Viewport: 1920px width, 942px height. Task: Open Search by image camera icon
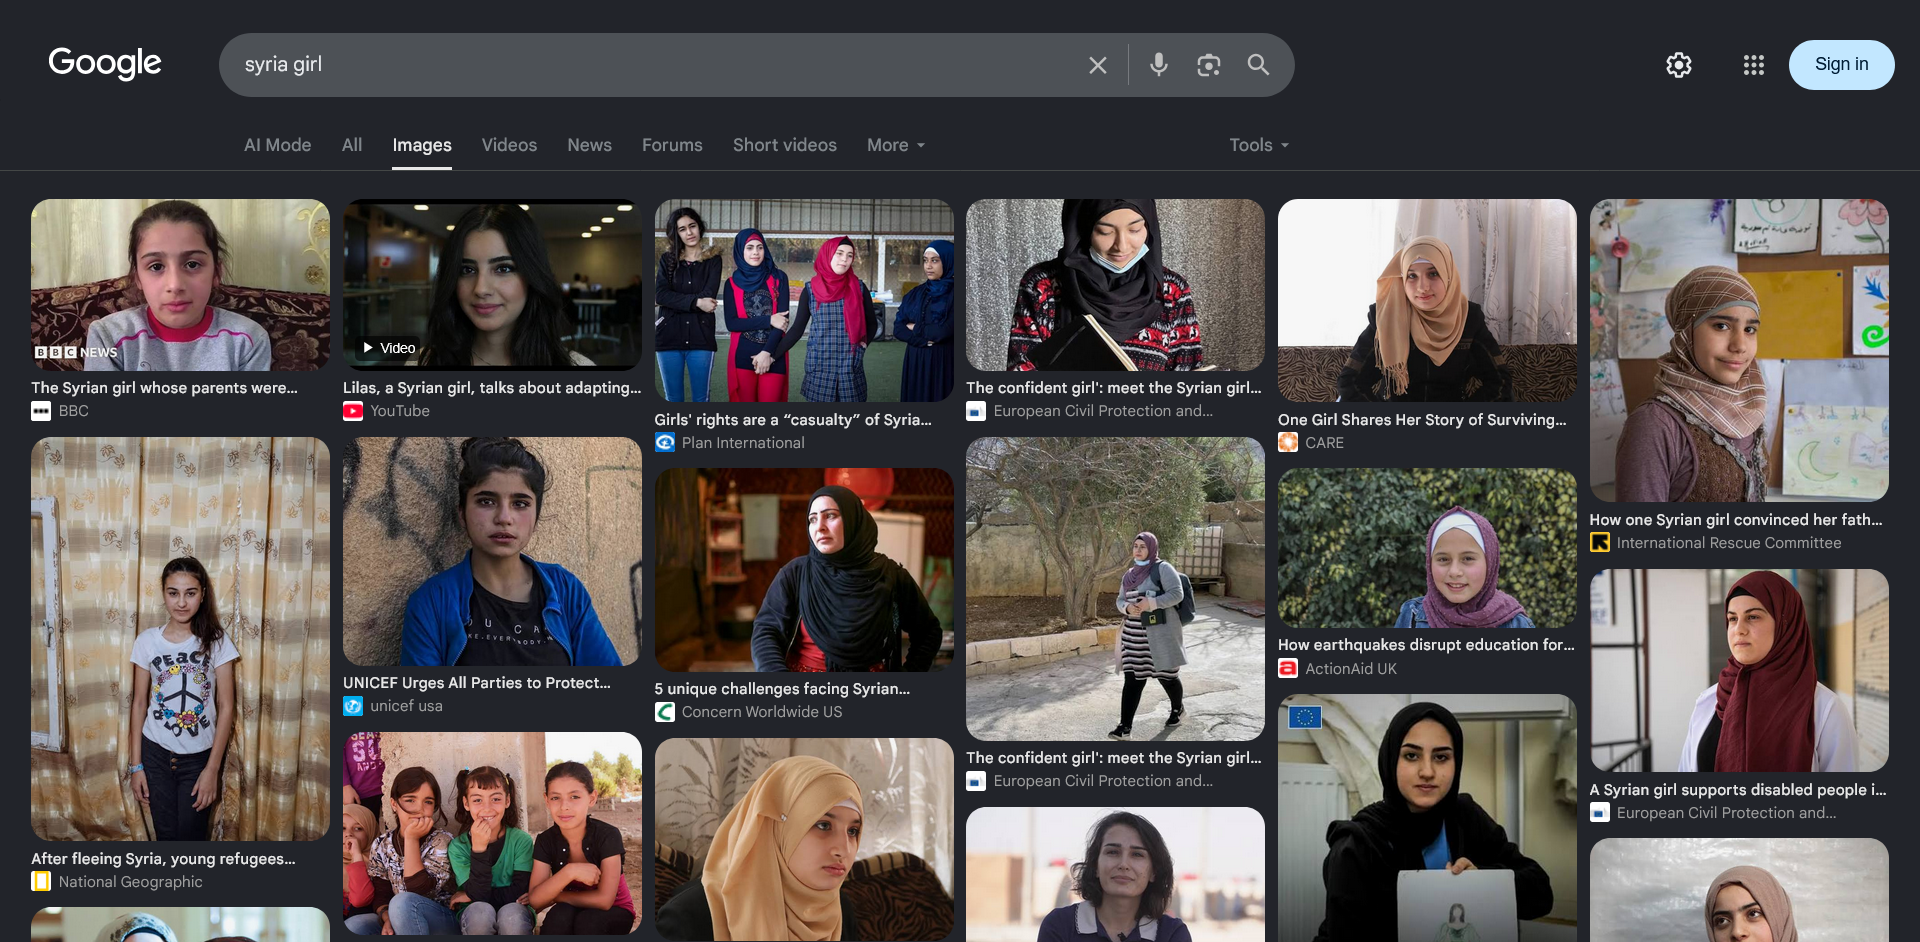point(1209,65)
